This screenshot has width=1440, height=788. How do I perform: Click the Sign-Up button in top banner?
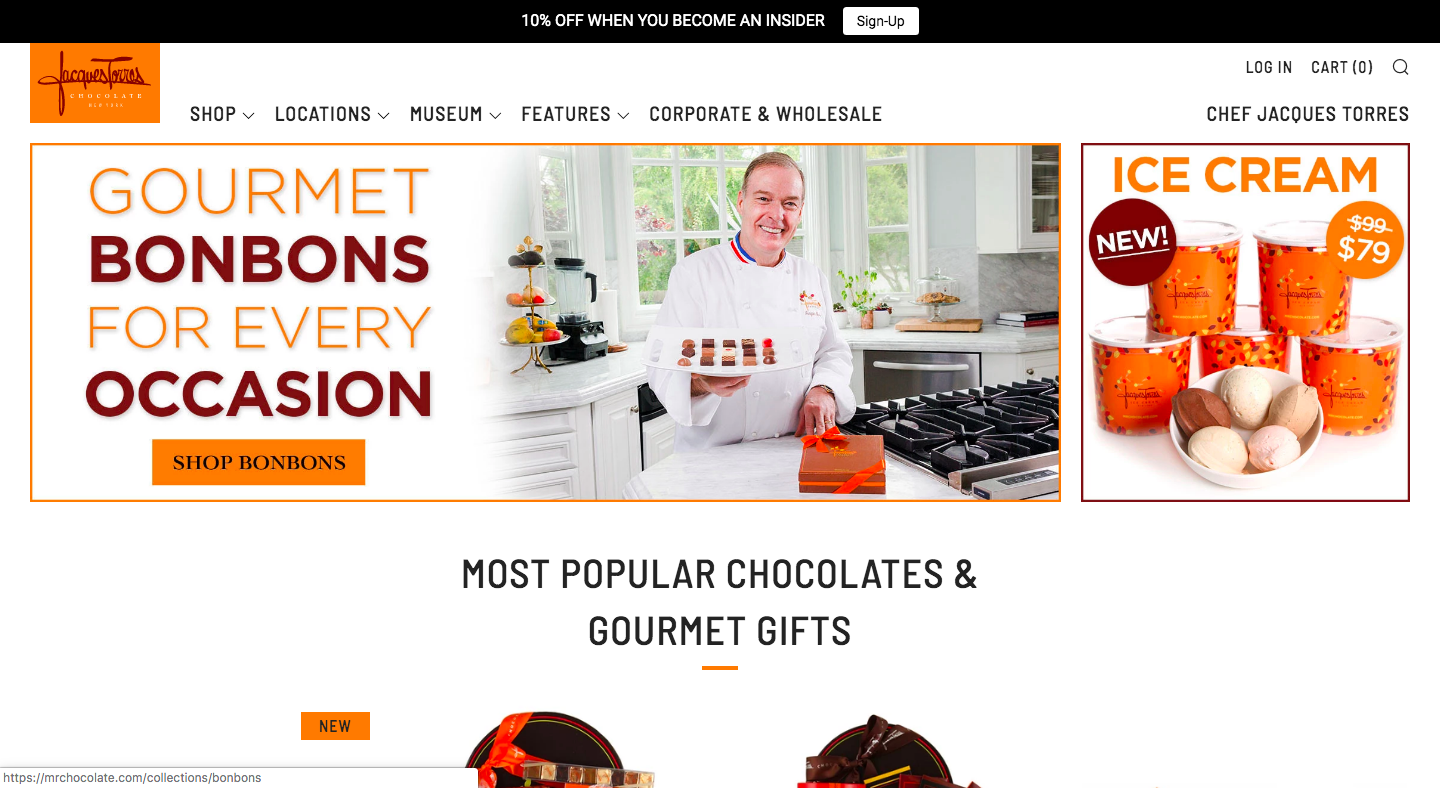[880, 21]
